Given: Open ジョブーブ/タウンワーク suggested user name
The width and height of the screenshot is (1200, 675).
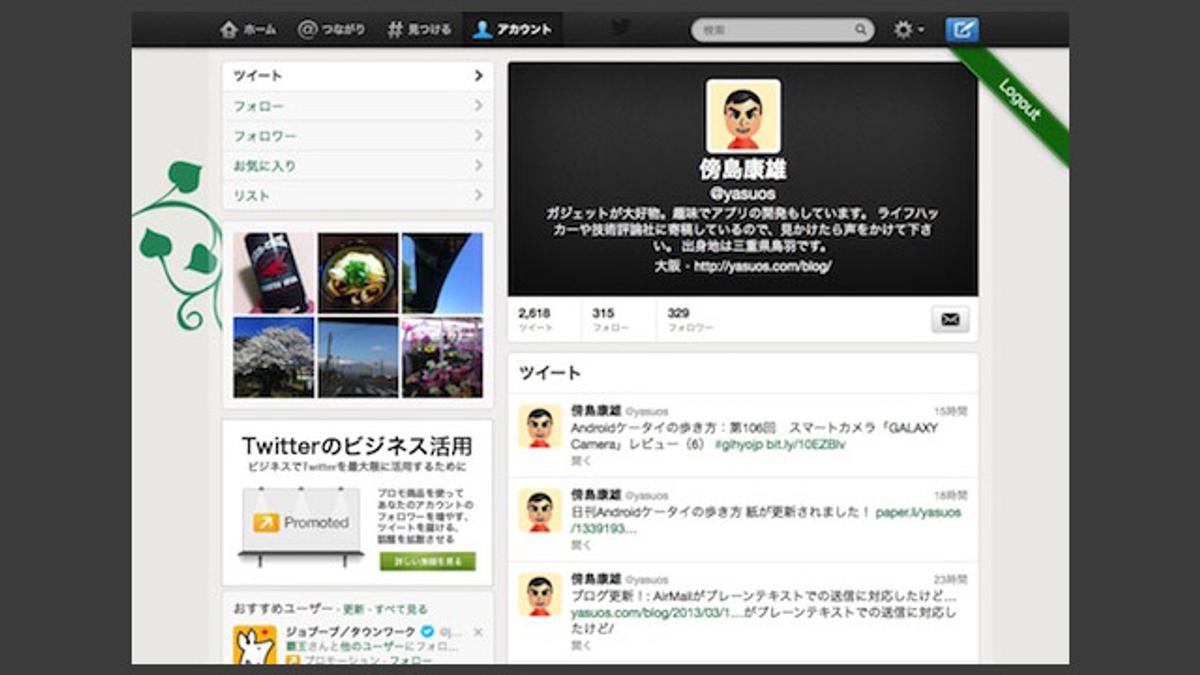Looking at the screenshot, I should click(x=351, y=631).
